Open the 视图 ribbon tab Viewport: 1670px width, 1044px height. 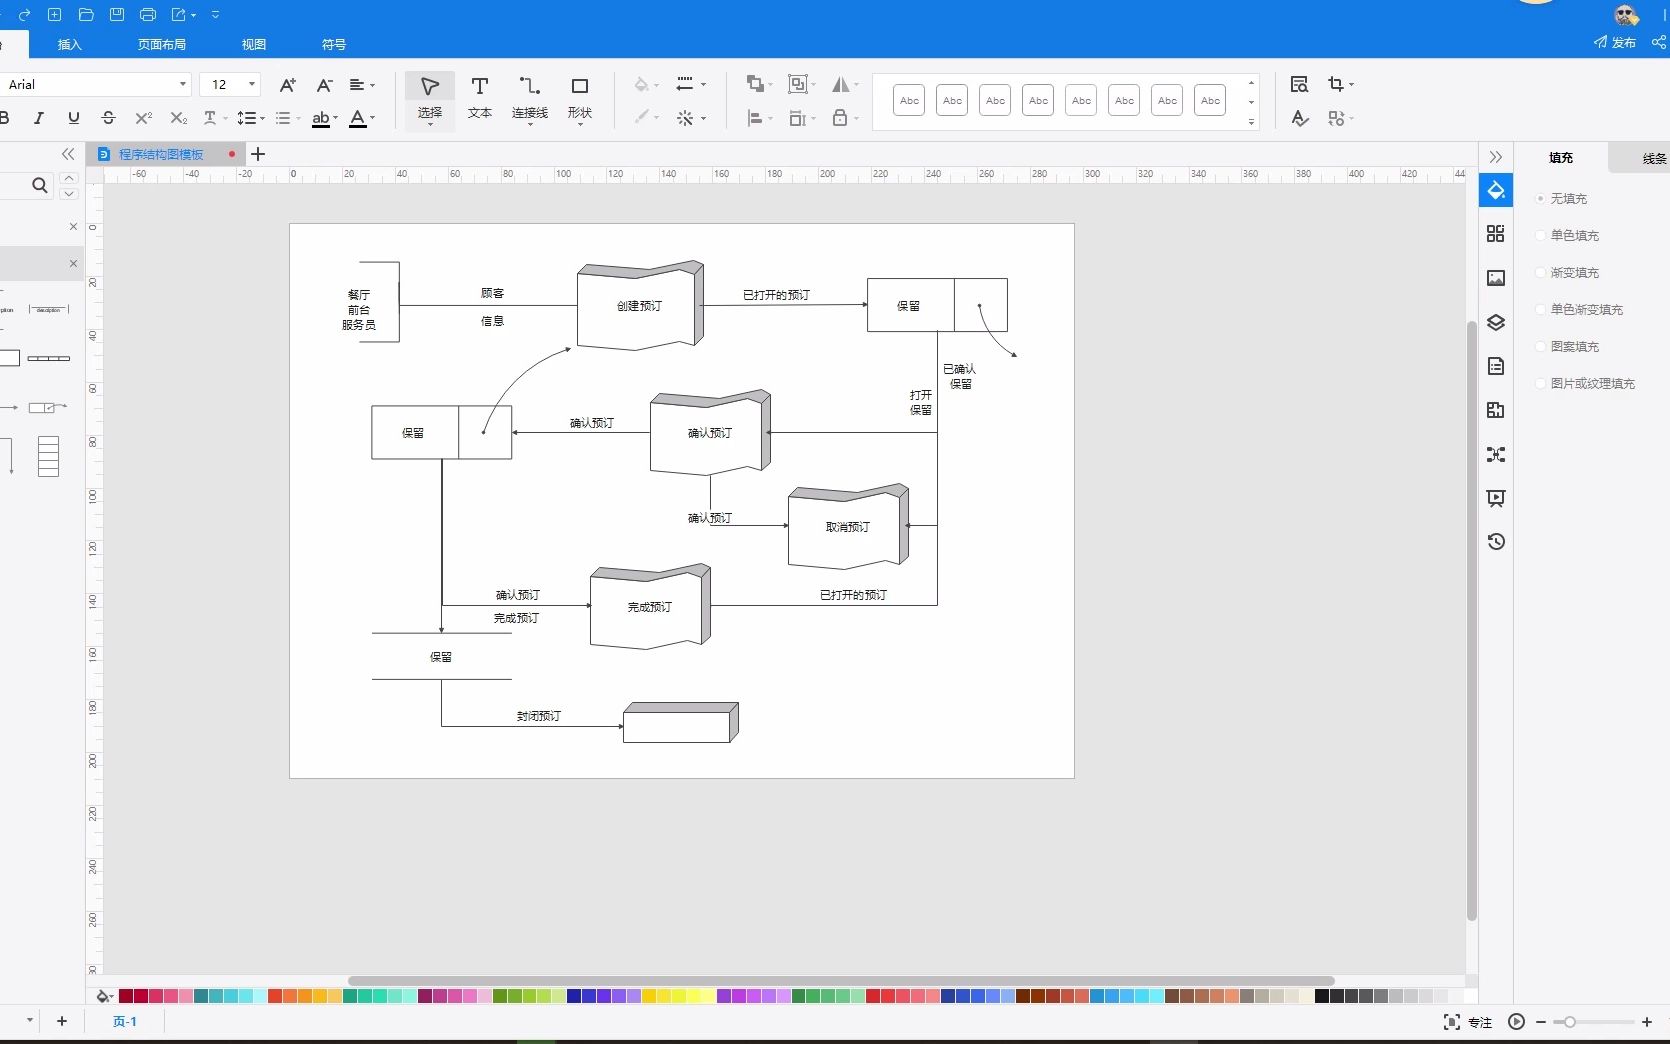(254, 44)
